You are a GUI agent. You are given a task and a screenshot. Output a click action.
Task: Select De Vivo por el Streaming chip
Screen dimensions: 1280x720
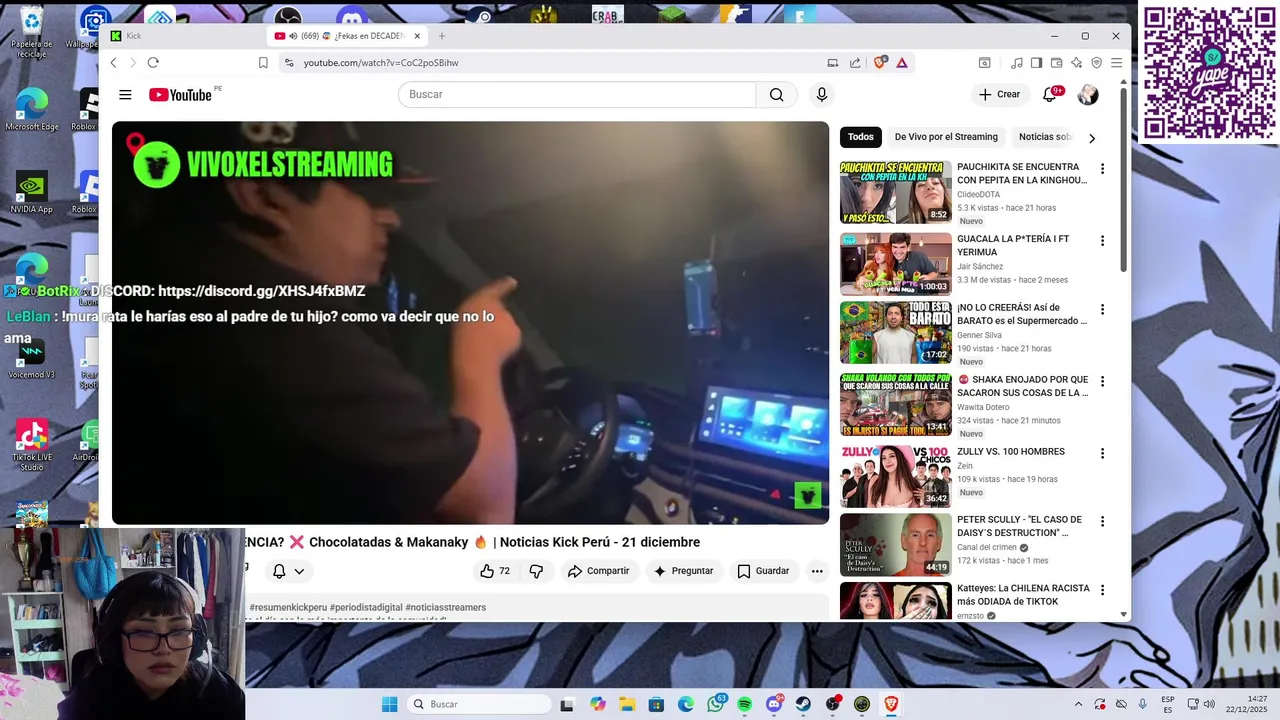point(946,137)
